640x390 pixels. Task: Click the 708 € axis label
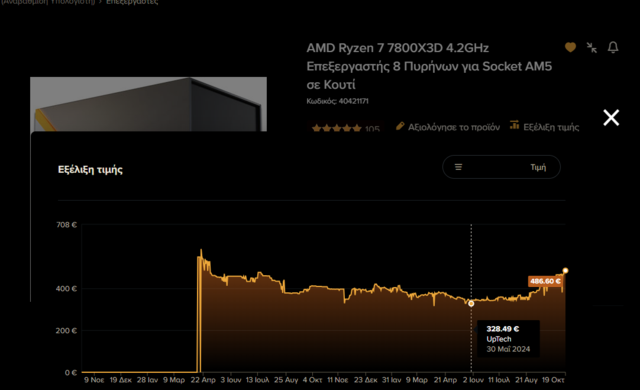67,225
